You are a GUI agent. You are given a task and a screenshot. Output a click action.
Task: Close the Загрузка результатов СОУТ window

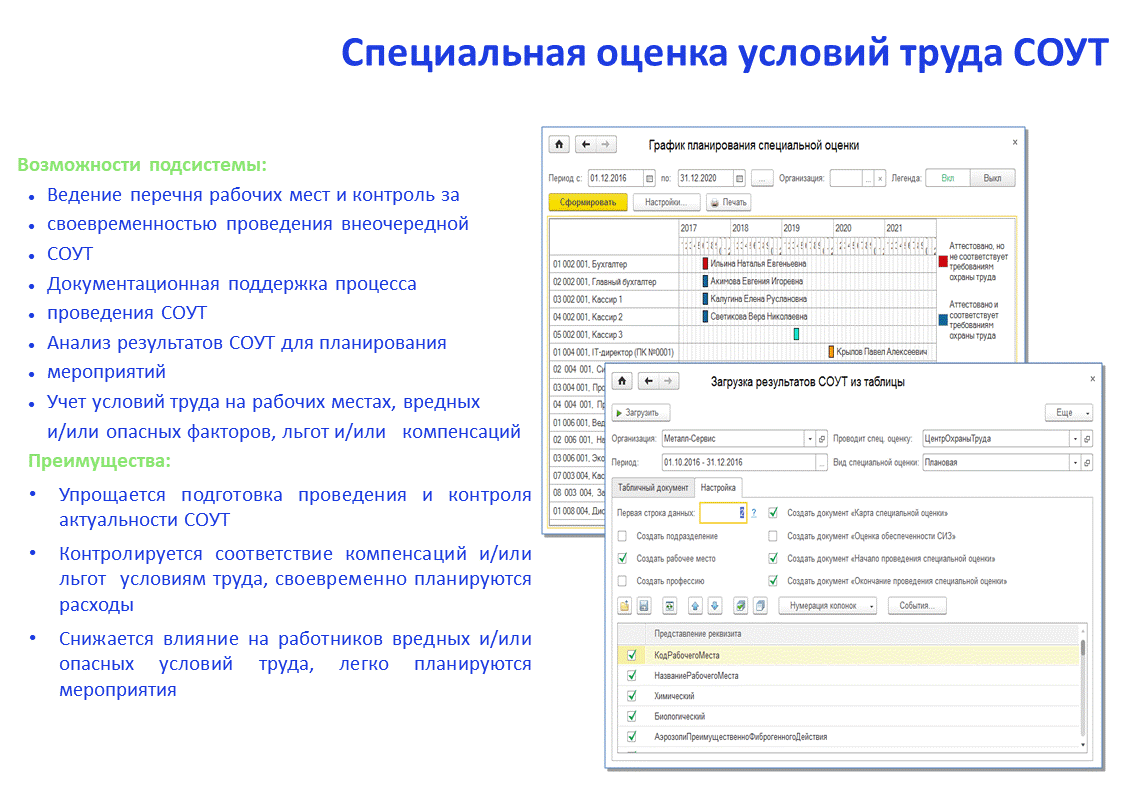pyautogui.click(x=1092, y=379)
